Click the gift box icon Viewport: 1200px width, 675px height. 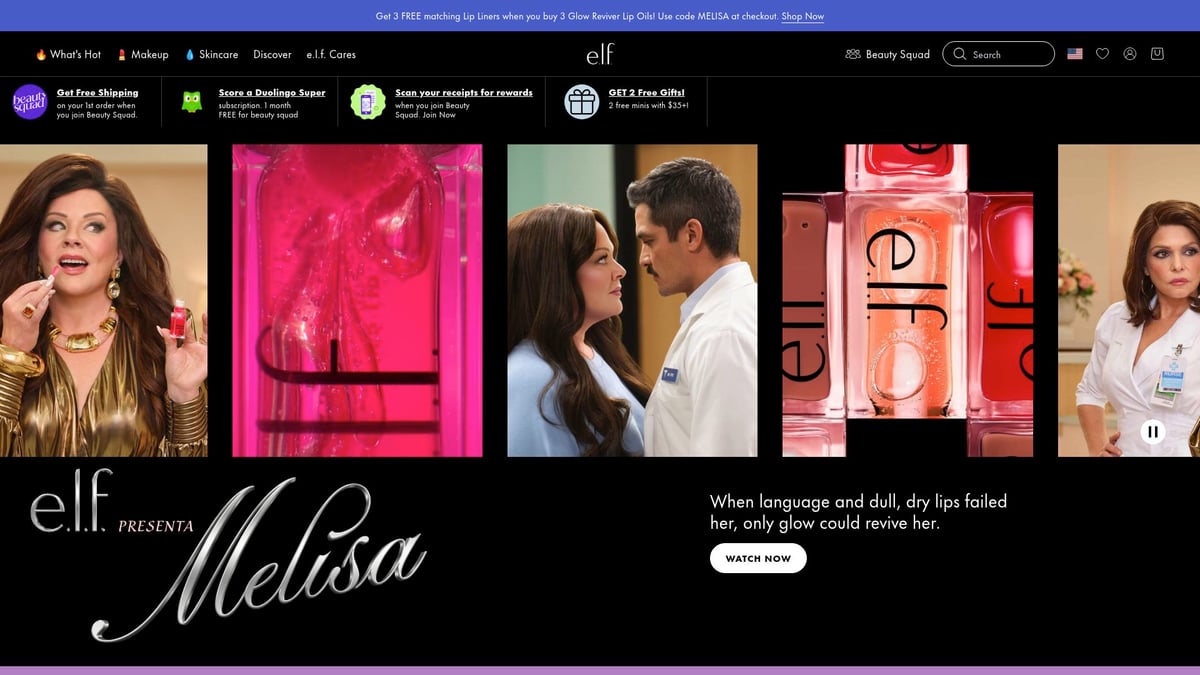pyautogui.click(x=581, y=102)
